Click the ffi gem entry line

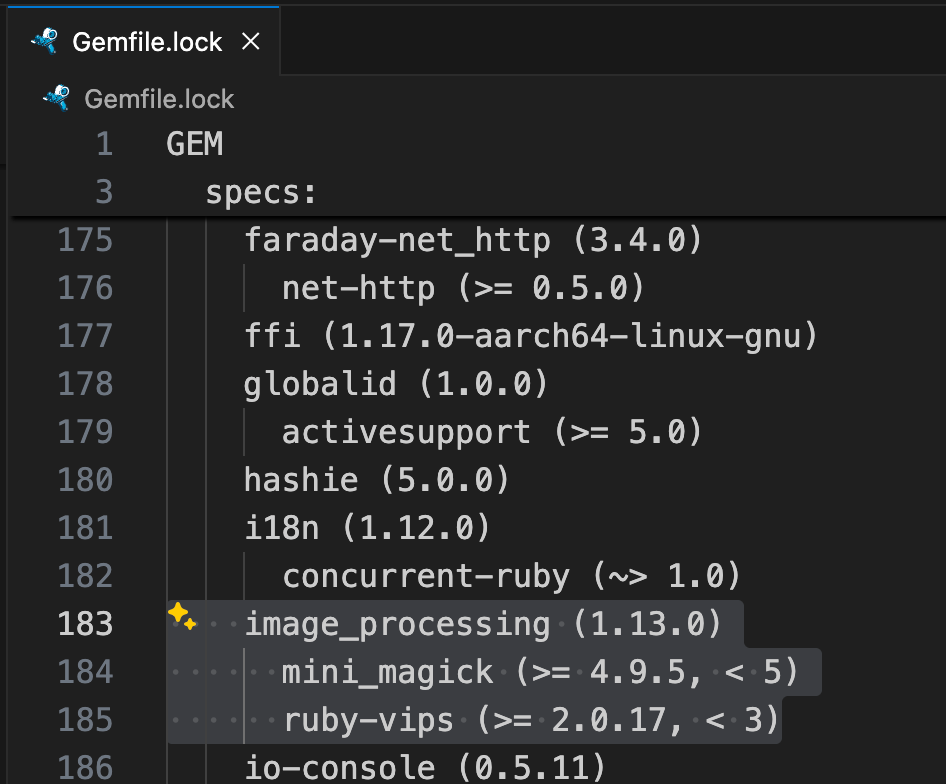[x=530, y=336]
